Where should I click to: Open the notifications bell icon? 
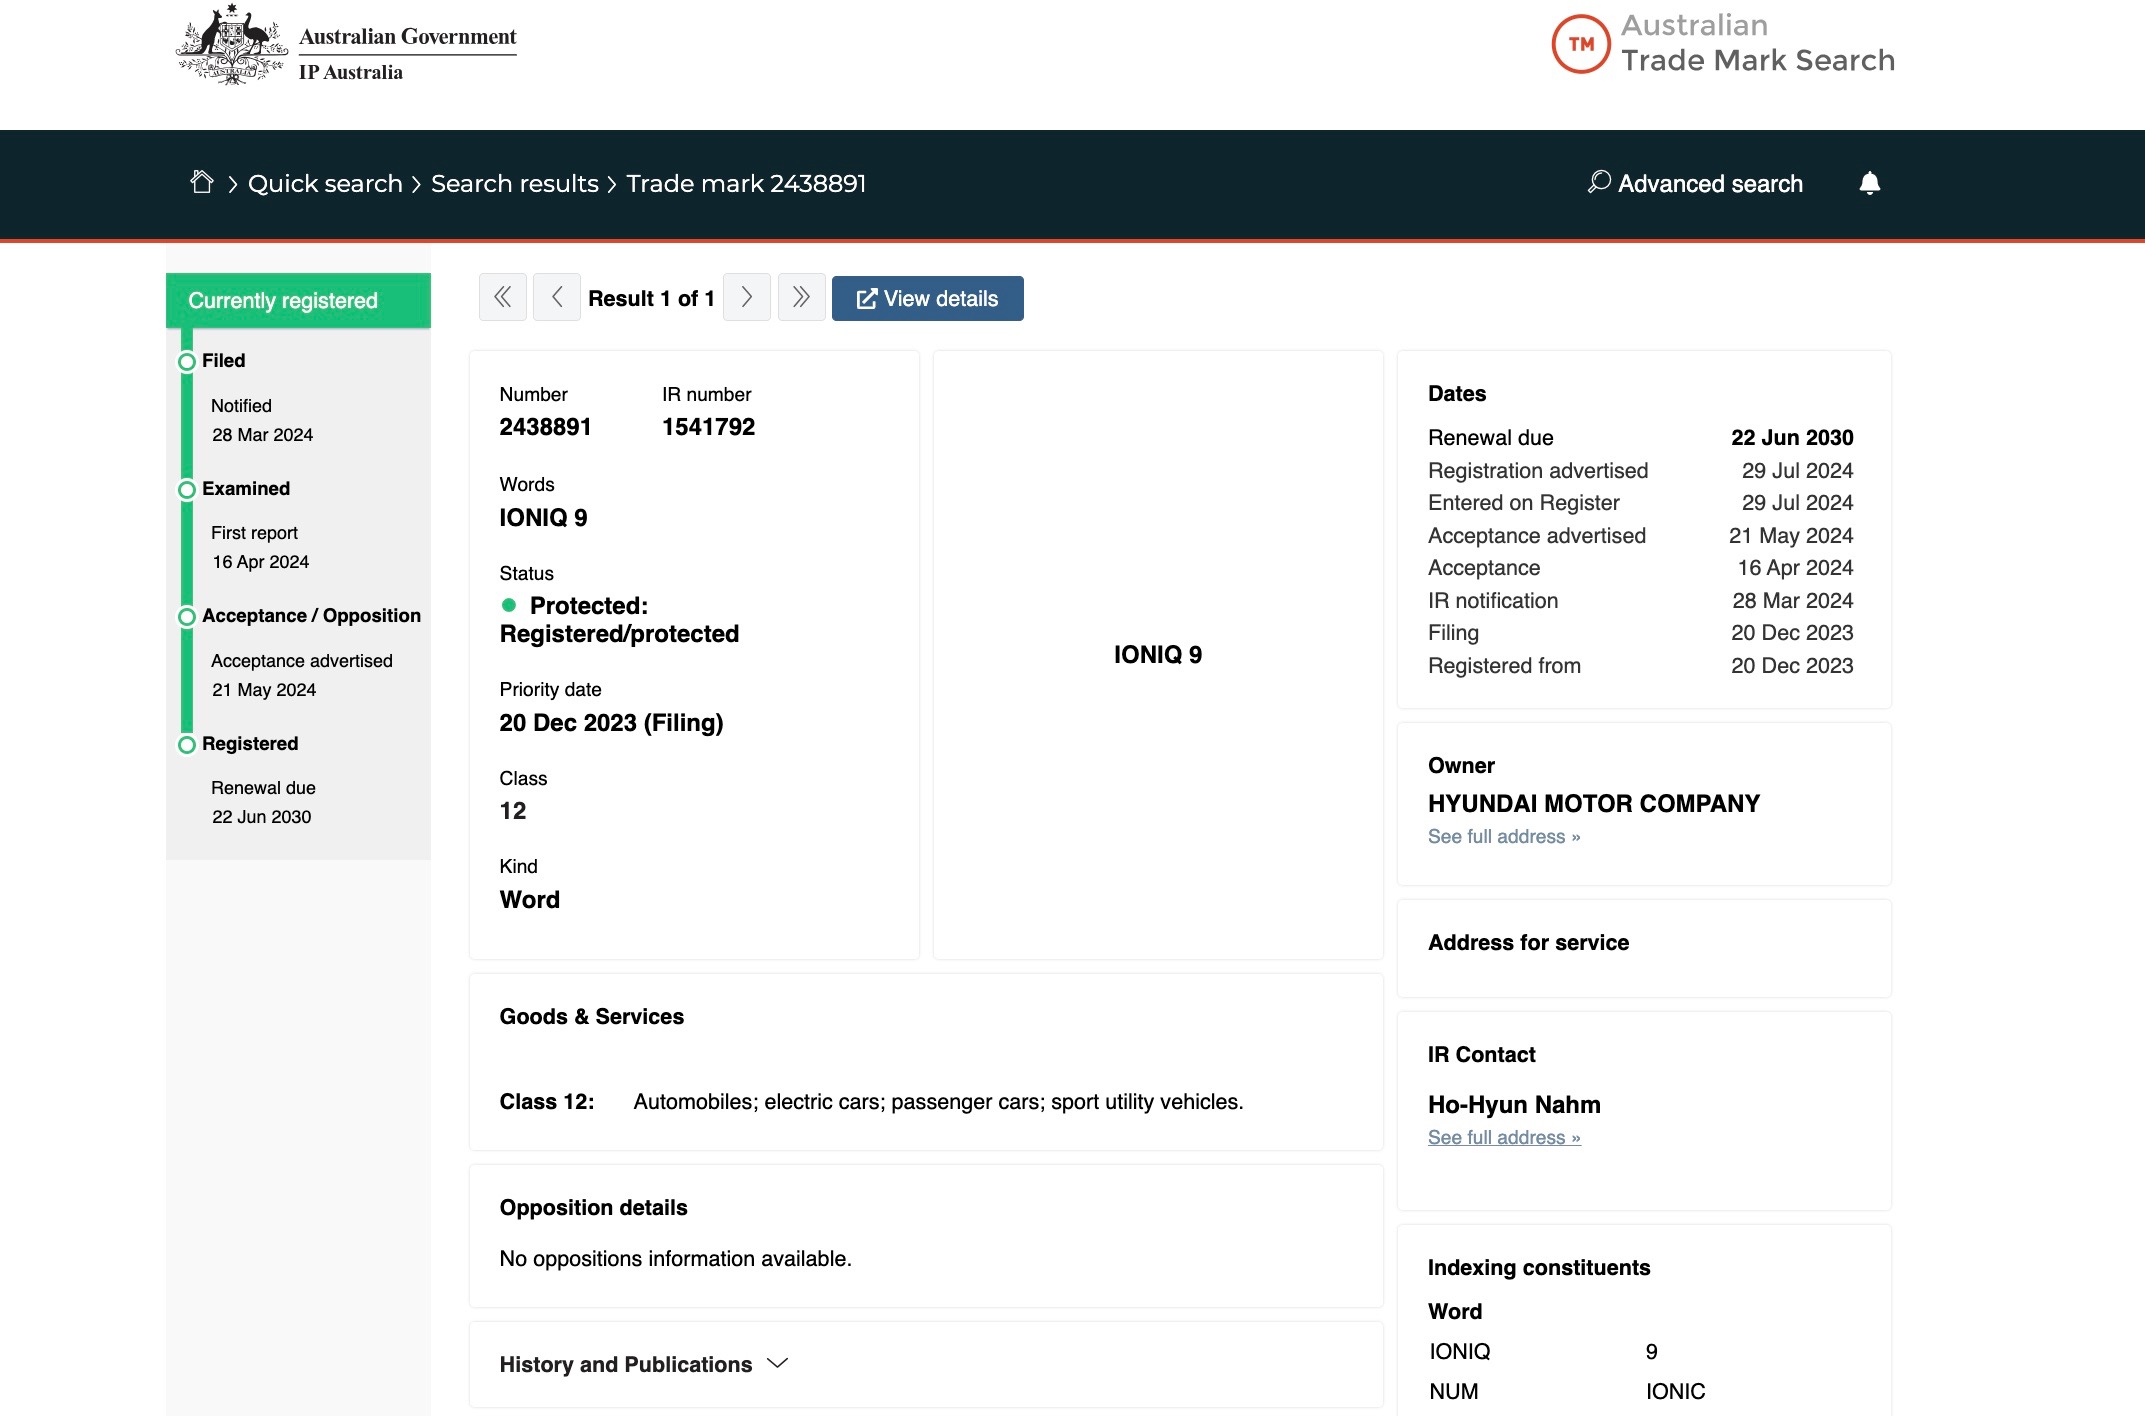point(1869,183)
